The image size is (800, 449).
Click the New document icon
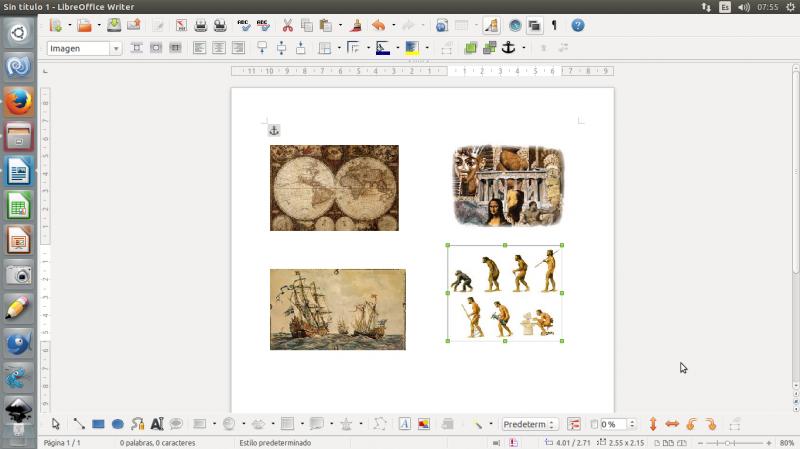click(x=56, y=26)
